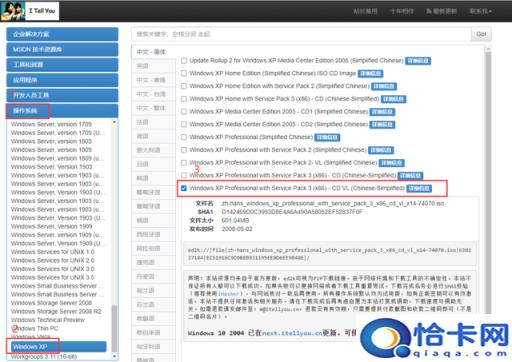Click the search keyword input field

pyautogui.click(x=301, y=34)
